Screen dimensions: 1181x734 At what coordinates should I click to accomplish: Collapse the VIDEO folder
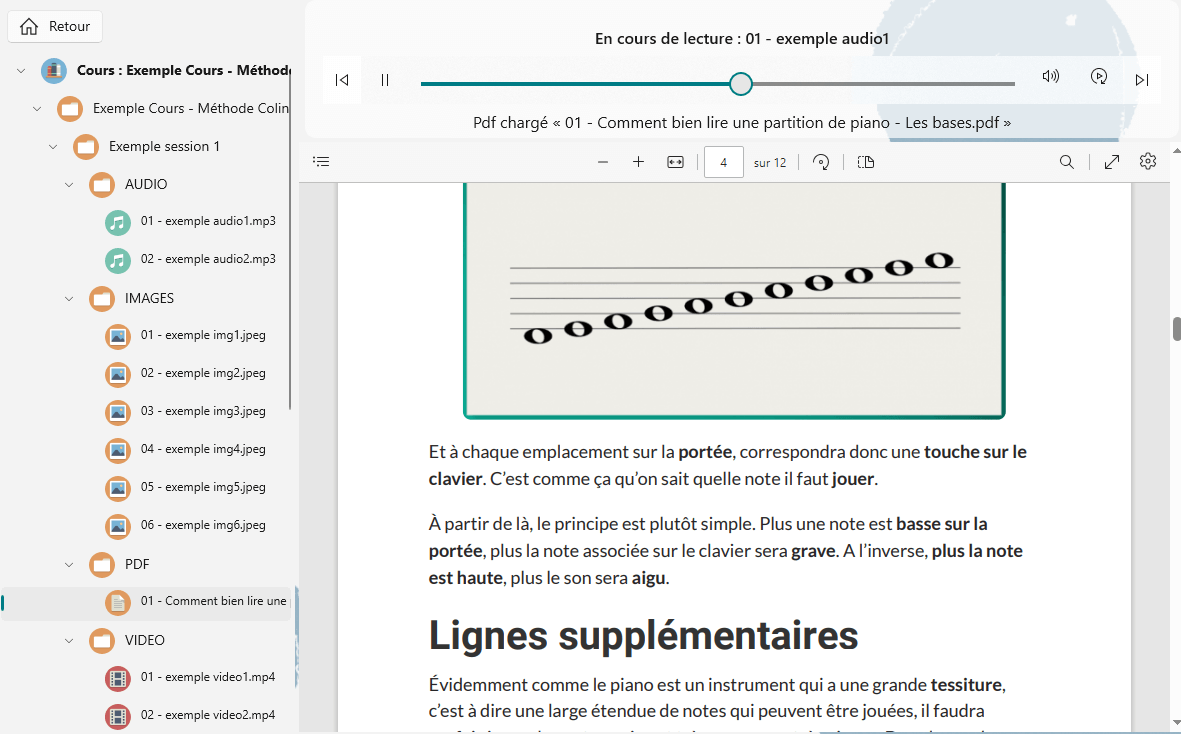coord(69,641)
